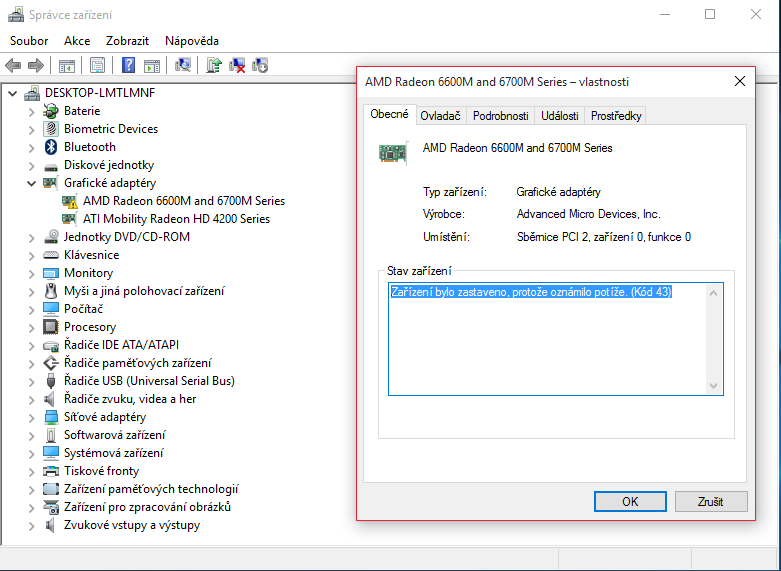Open the Zobrazit menu
781x571 pixels.
[127, 41]
